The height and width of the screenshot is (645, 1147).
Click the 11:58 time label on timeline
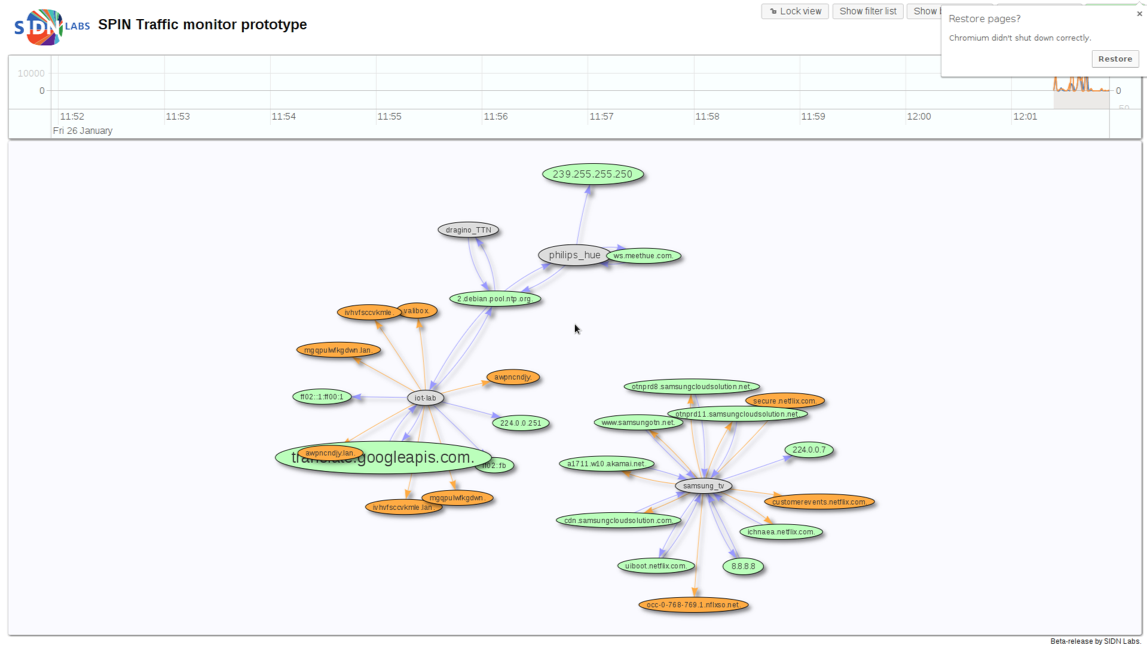click(707, 116)
